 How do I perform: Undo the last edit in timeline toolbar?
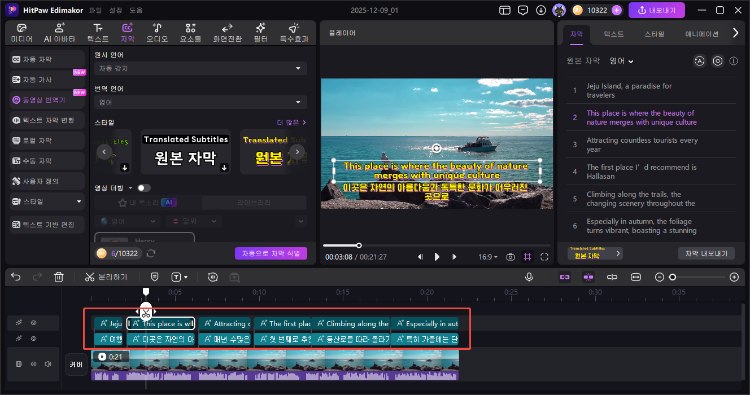[16, 277]
